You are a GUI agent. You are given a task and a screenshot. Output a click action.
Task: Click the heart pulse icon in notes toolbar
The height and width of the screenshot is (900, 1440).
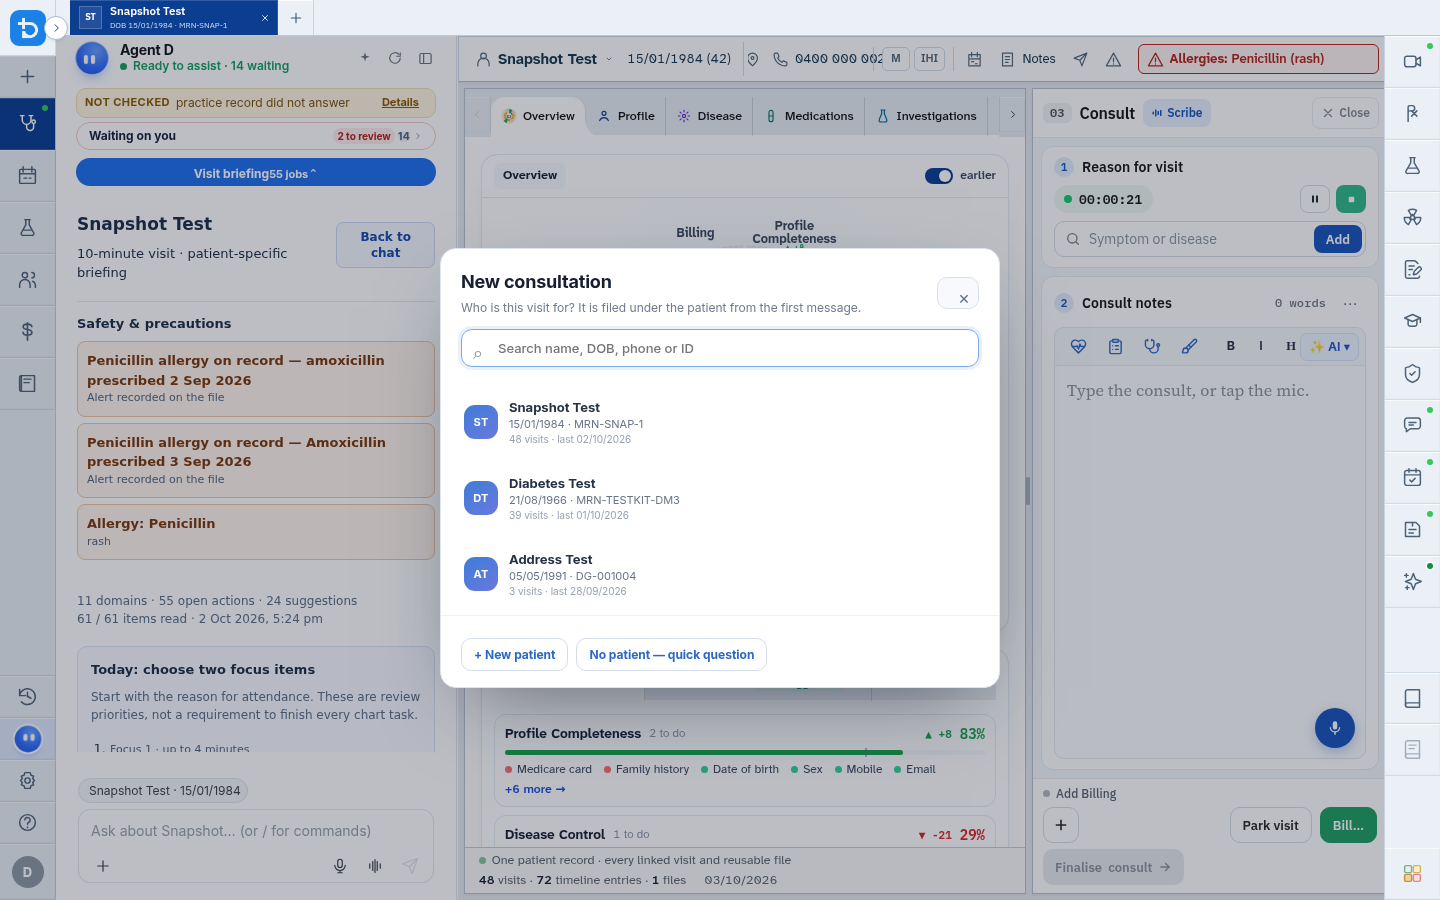coord(1078,346)
